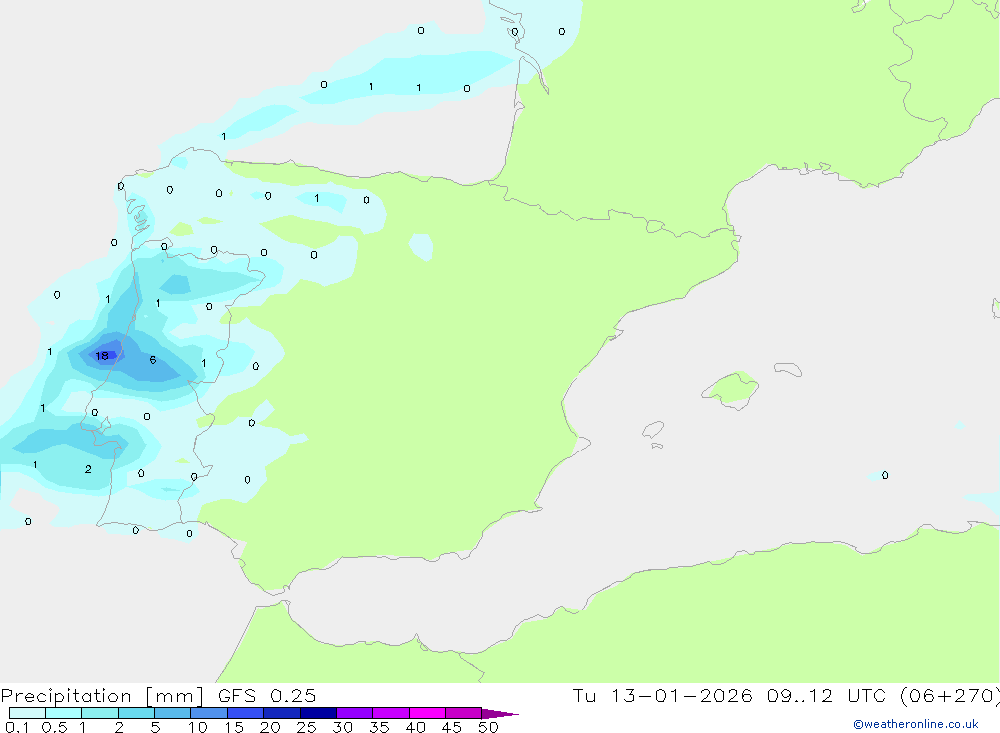
Task: Select the 35–40 mm magenta legend swatch
Action: pos(391,713)
